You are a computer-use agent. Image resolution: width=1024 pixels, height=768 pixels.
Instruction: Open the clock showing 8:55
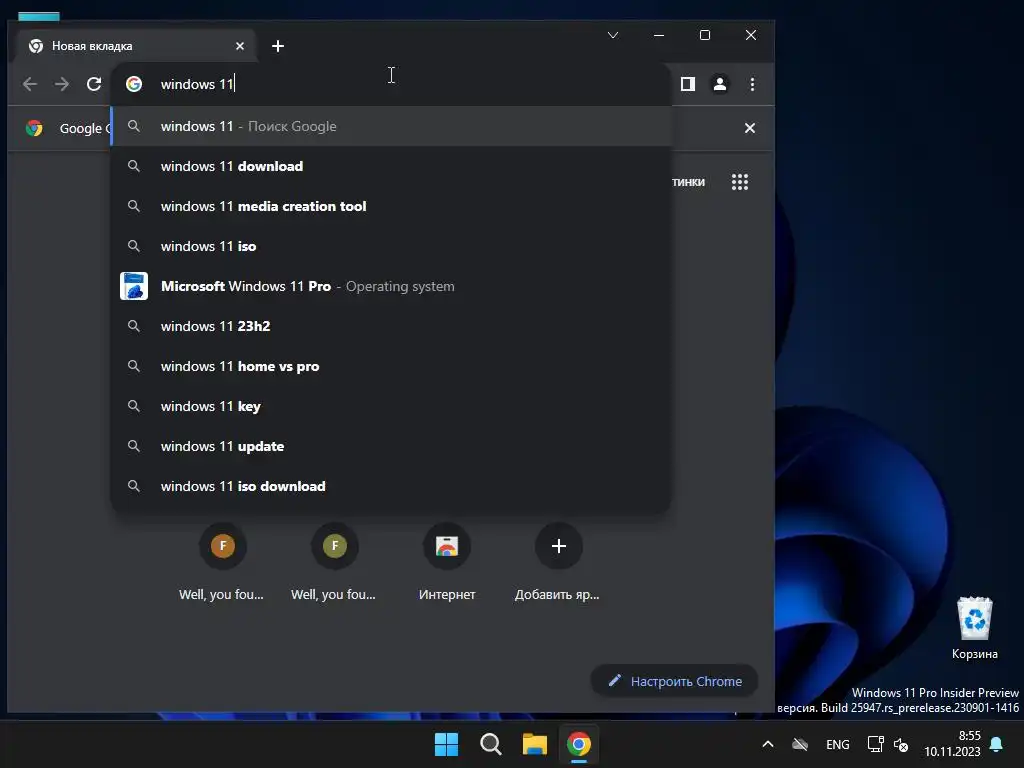tap(952, 744)
